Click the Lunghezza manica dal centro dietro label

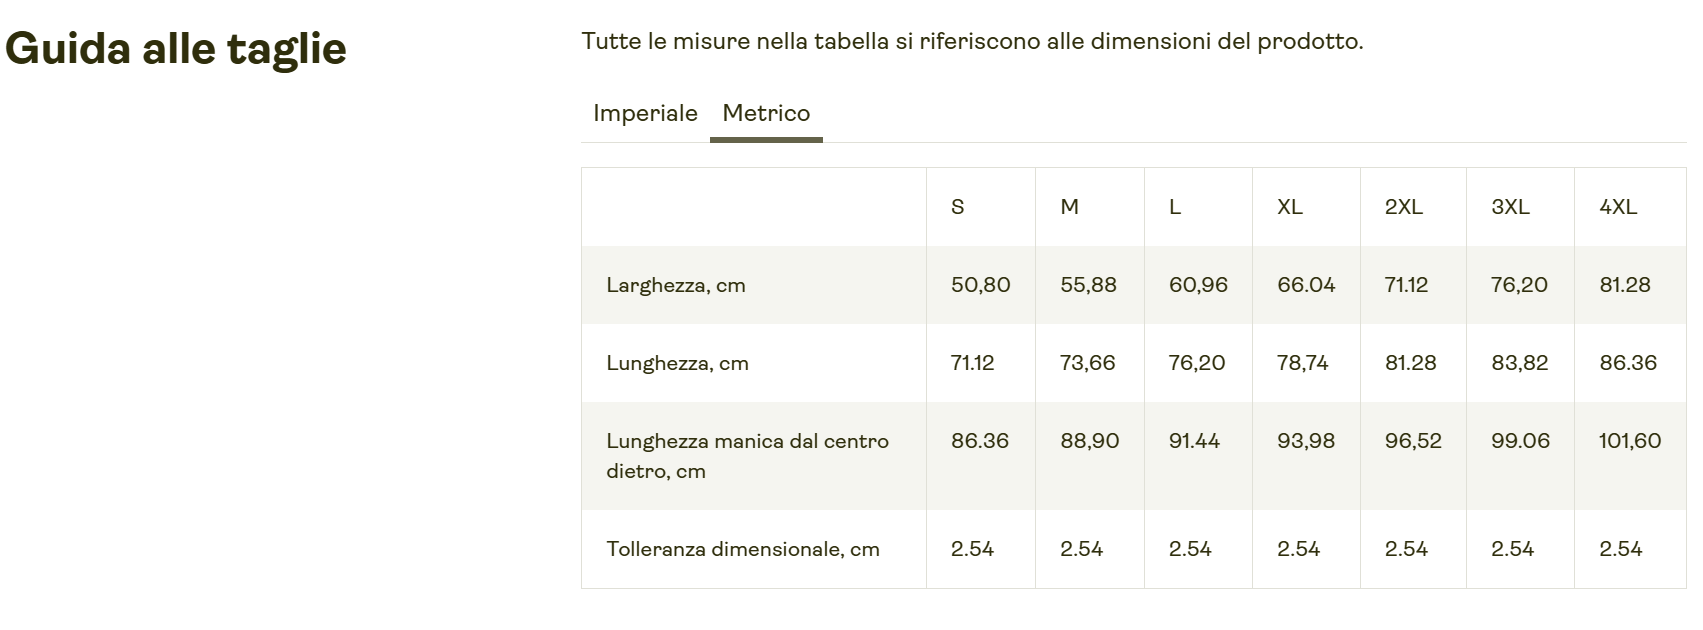tap(747, 455)
